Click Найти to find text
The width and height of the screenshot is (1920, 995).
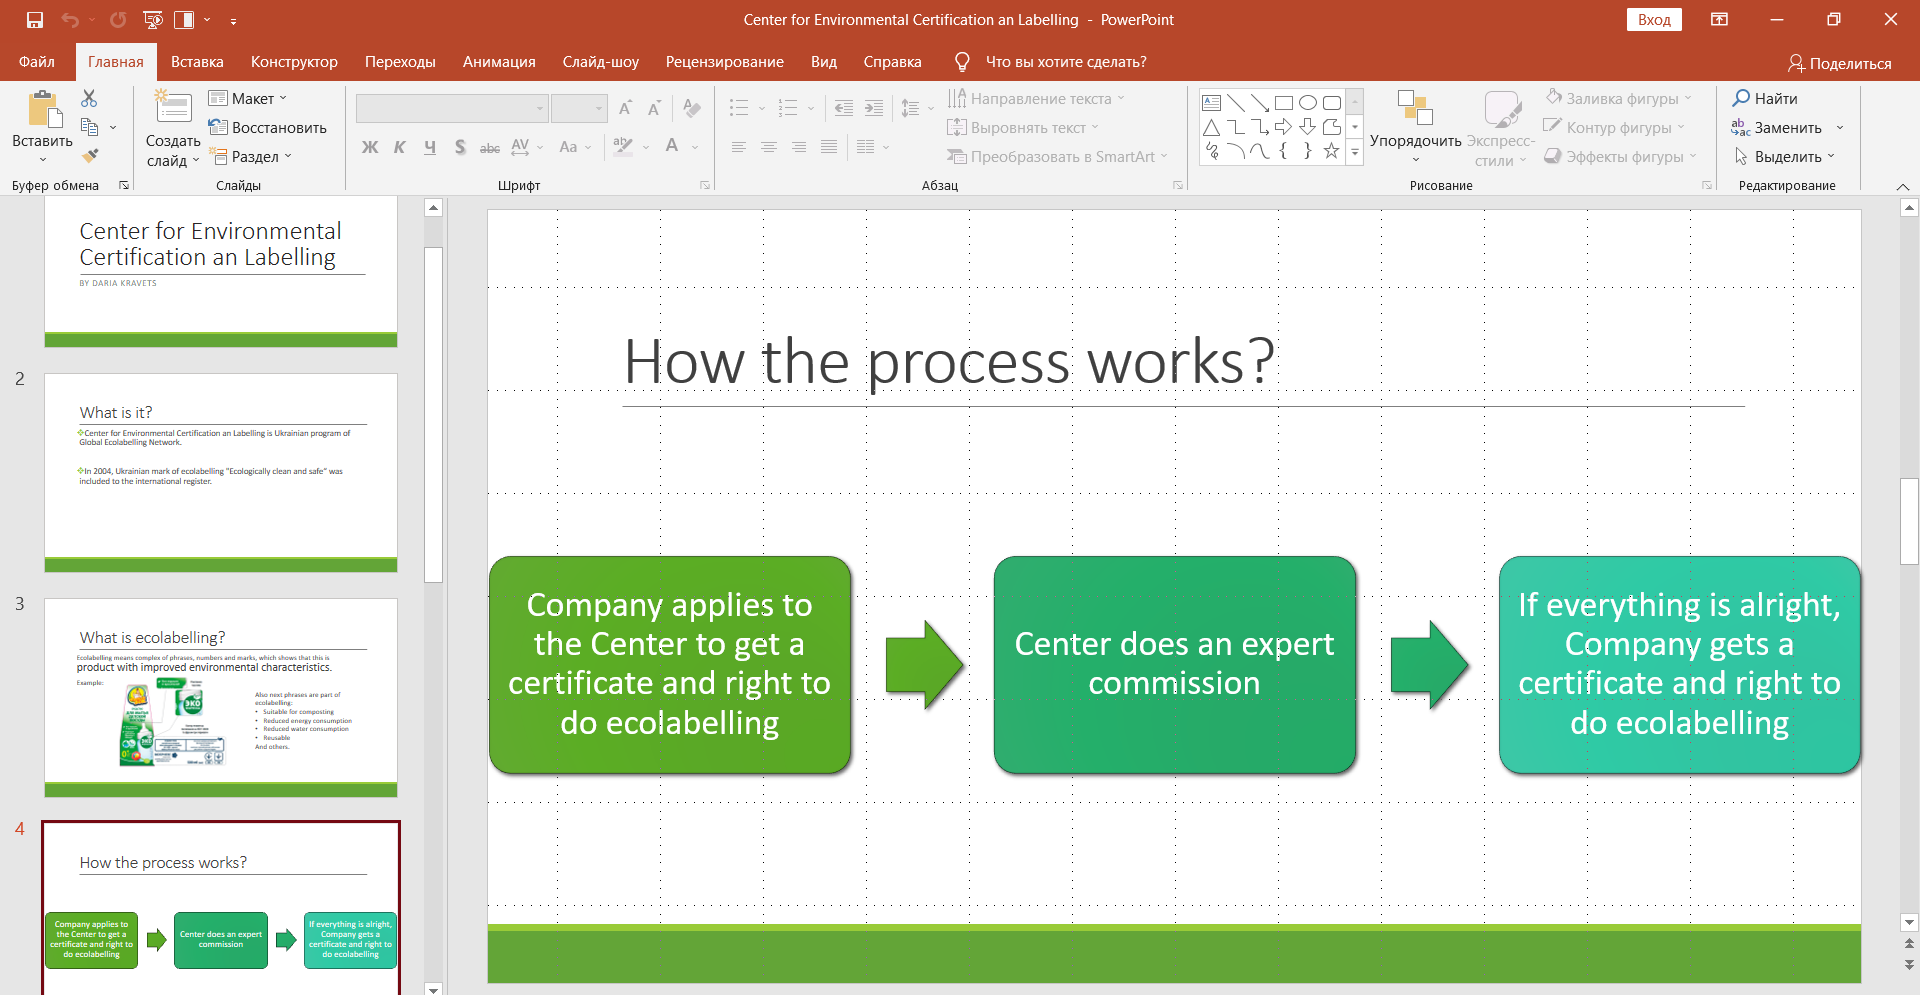point(1766,98)
